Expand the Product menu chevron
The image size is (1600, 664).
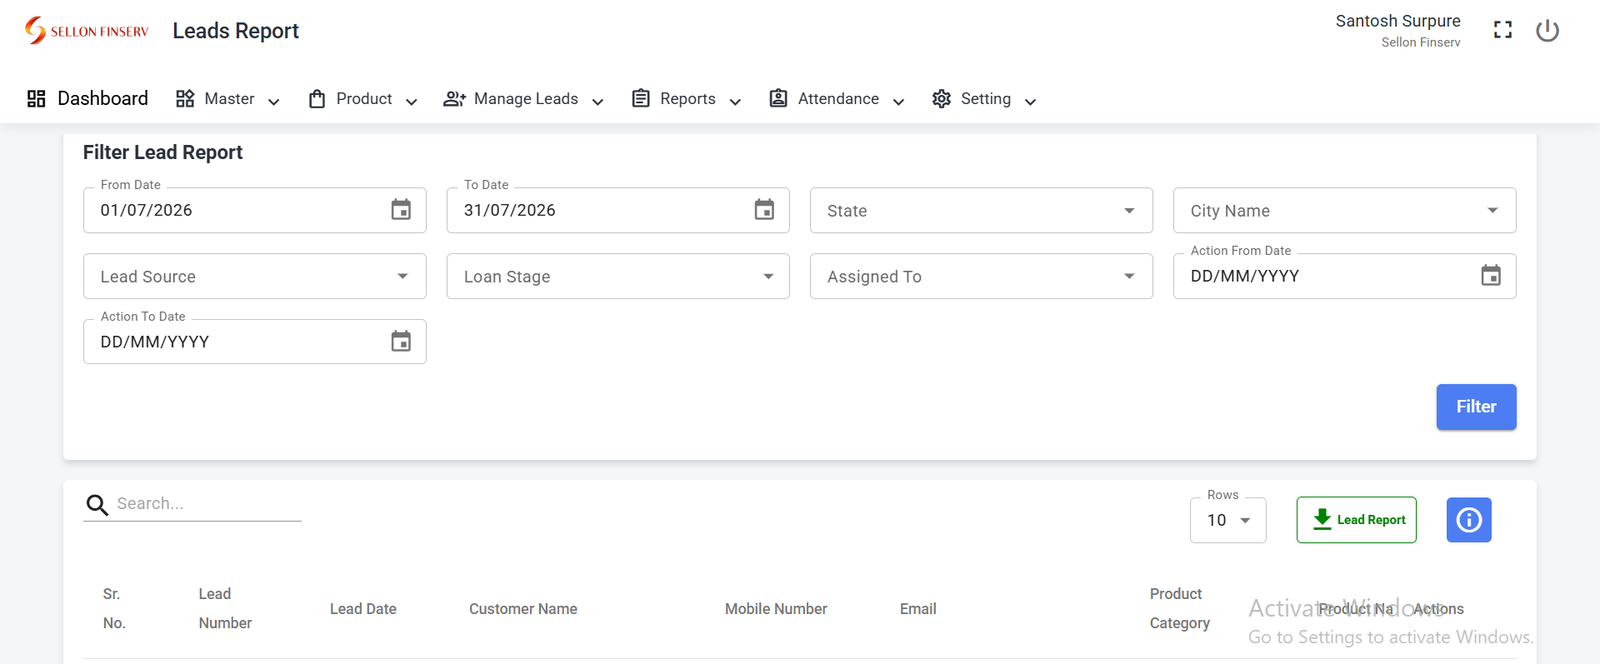pos(411,101)
